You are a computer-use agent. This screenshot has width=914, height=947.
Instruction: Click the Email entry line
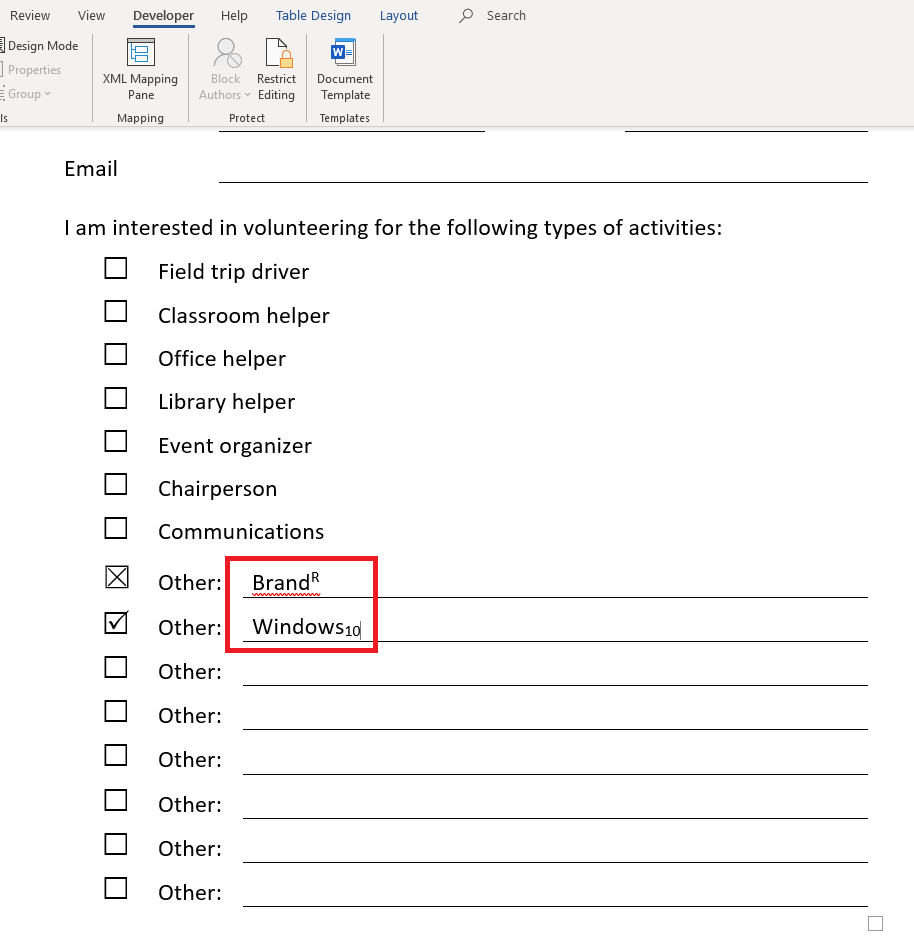[543, 169]
